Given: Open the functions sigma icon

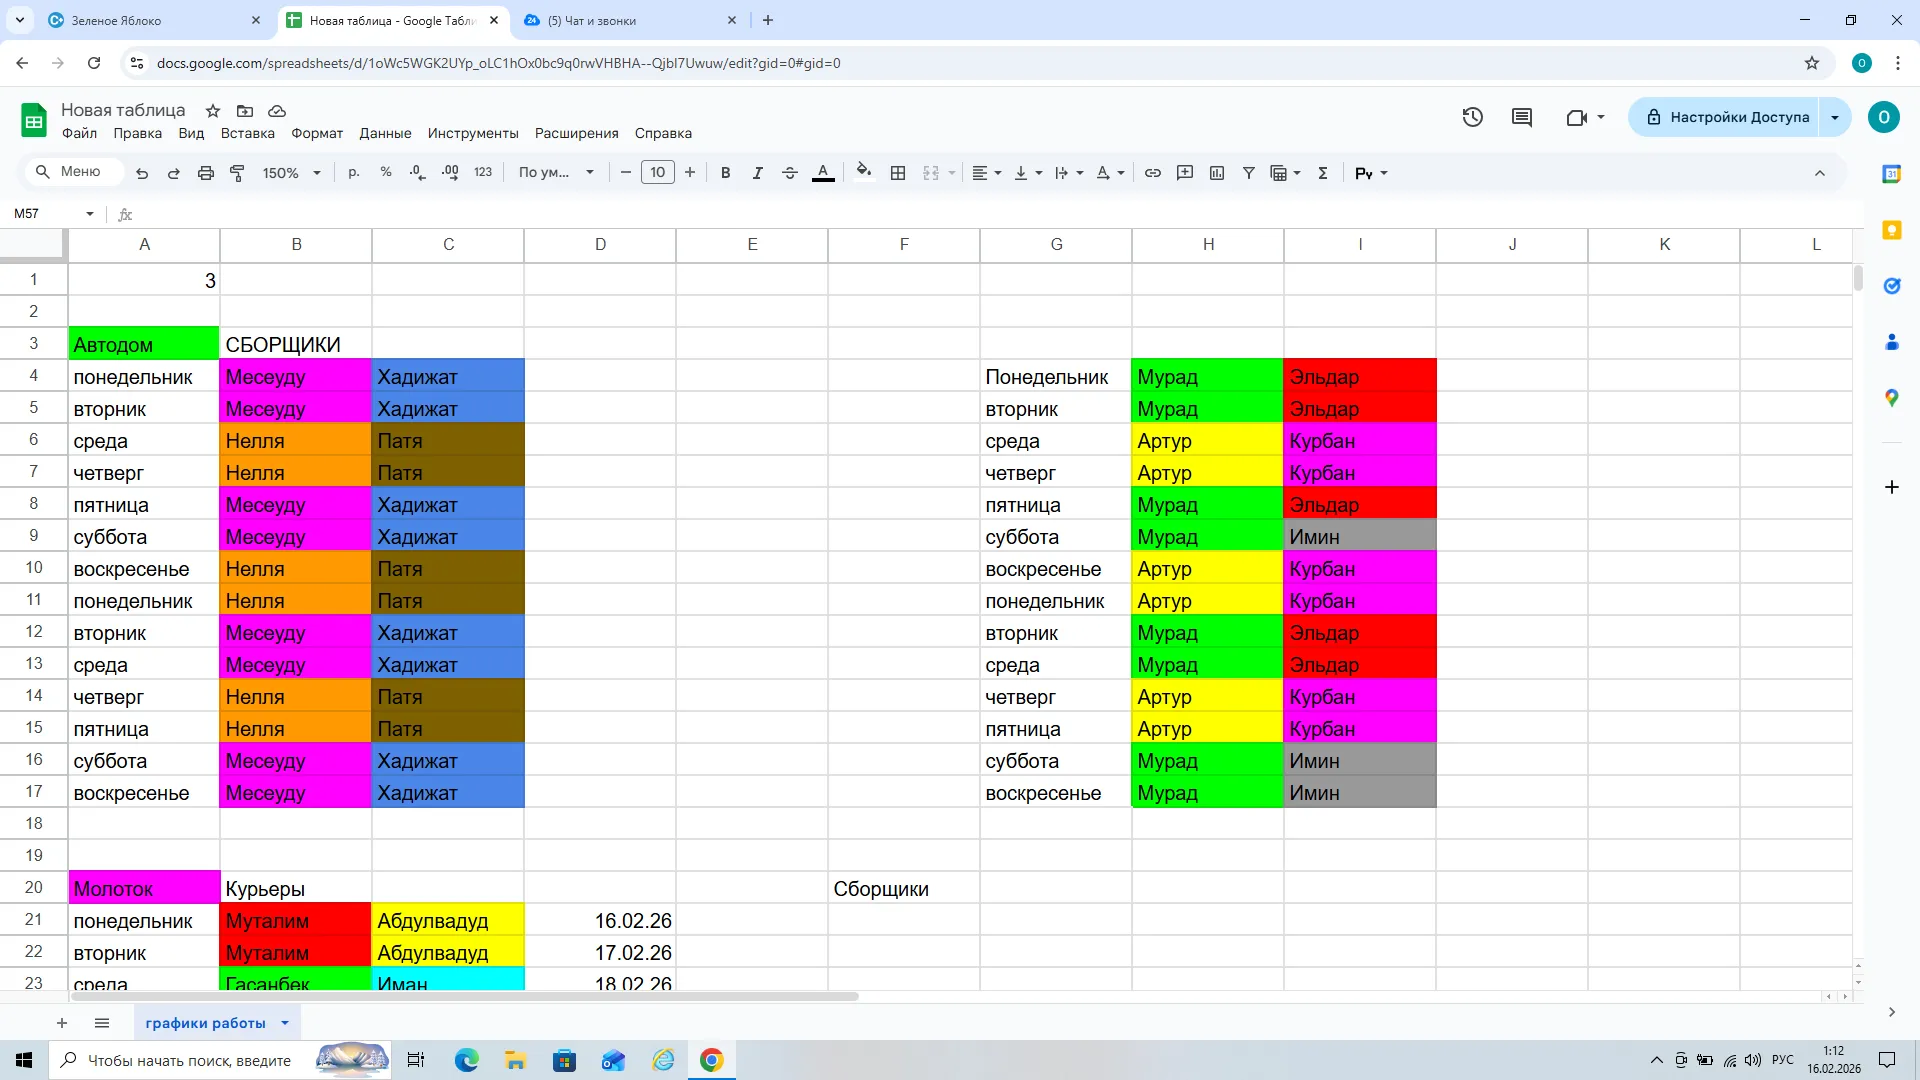Looking at the screenshot, I should [1323, 173].
